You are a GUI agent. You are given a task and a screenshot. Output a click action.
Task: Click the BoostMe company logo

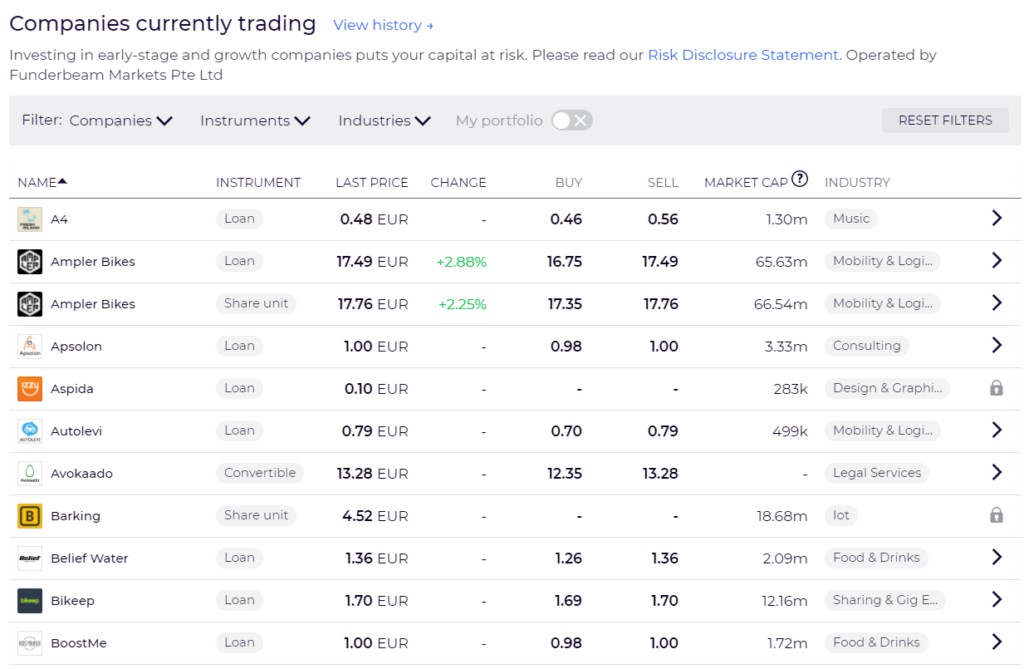pos(29,644)
